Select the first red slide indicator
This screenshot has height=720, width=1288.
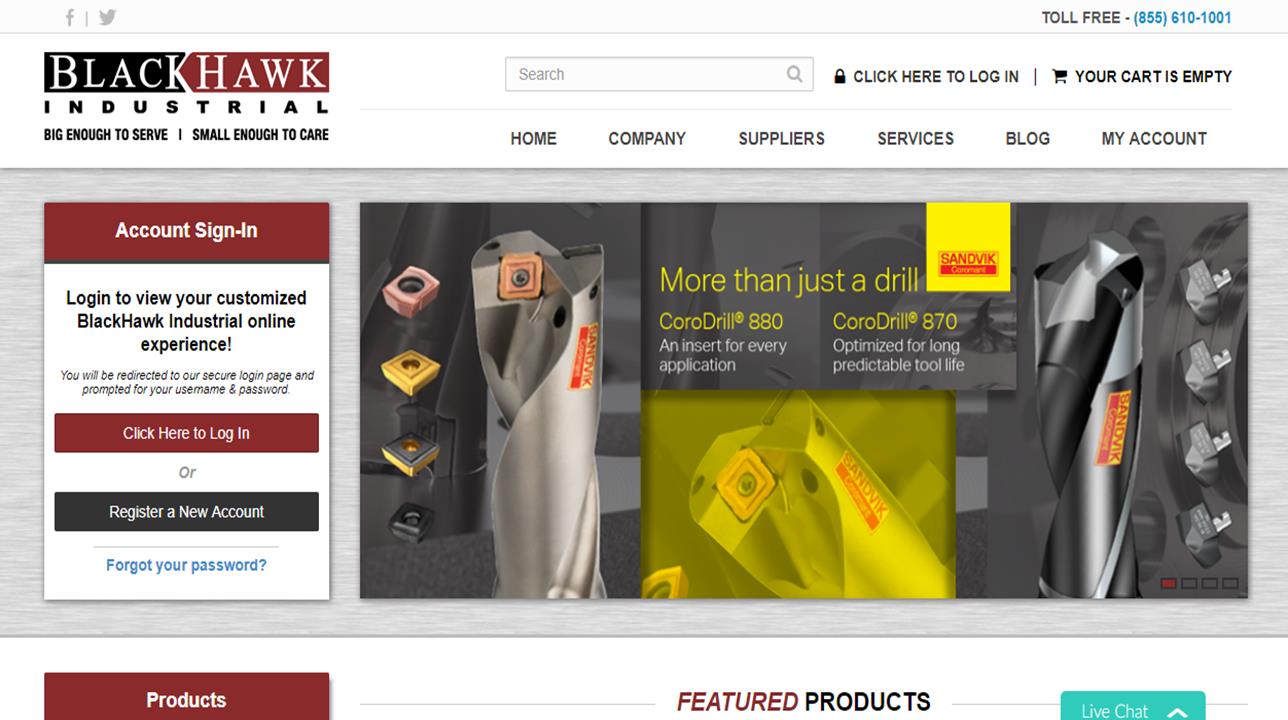1168,583
